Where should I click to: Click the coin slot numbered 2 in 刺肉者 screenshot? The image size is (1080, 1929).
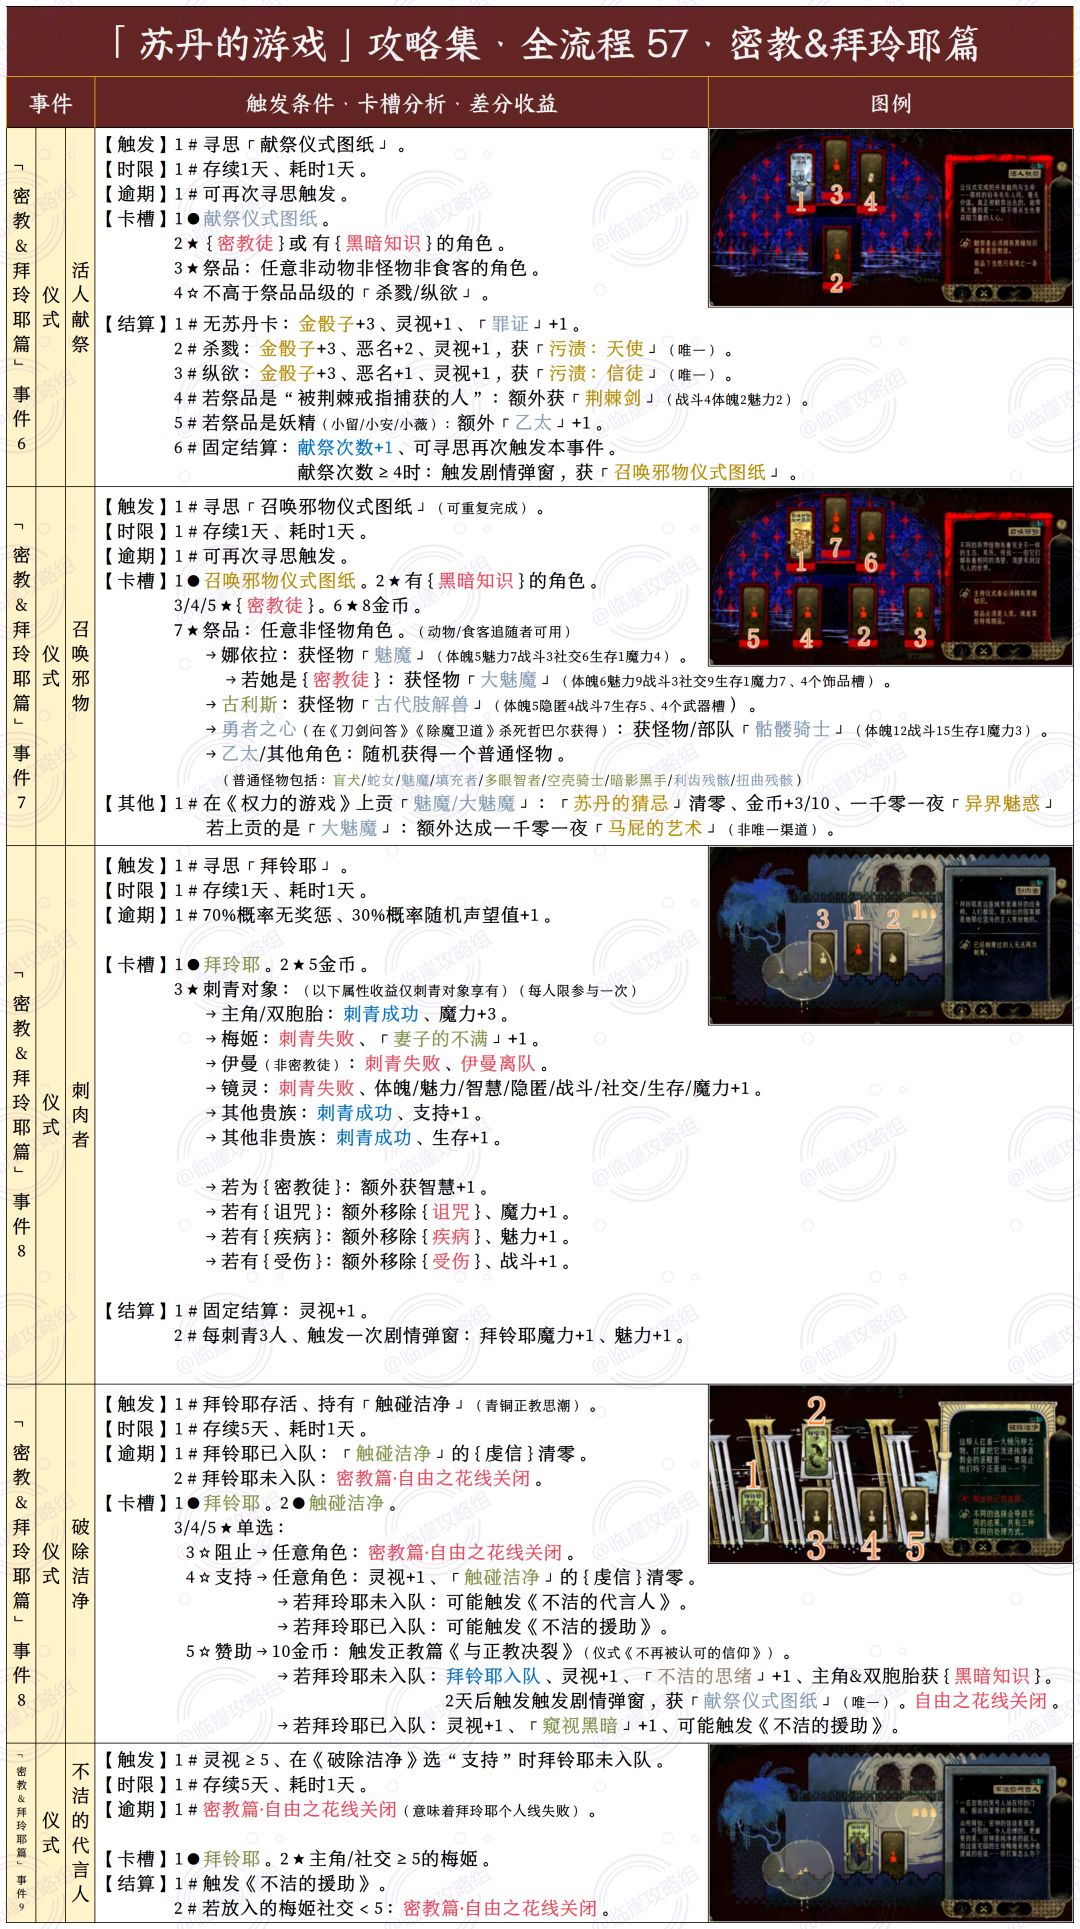coord(893,955)
